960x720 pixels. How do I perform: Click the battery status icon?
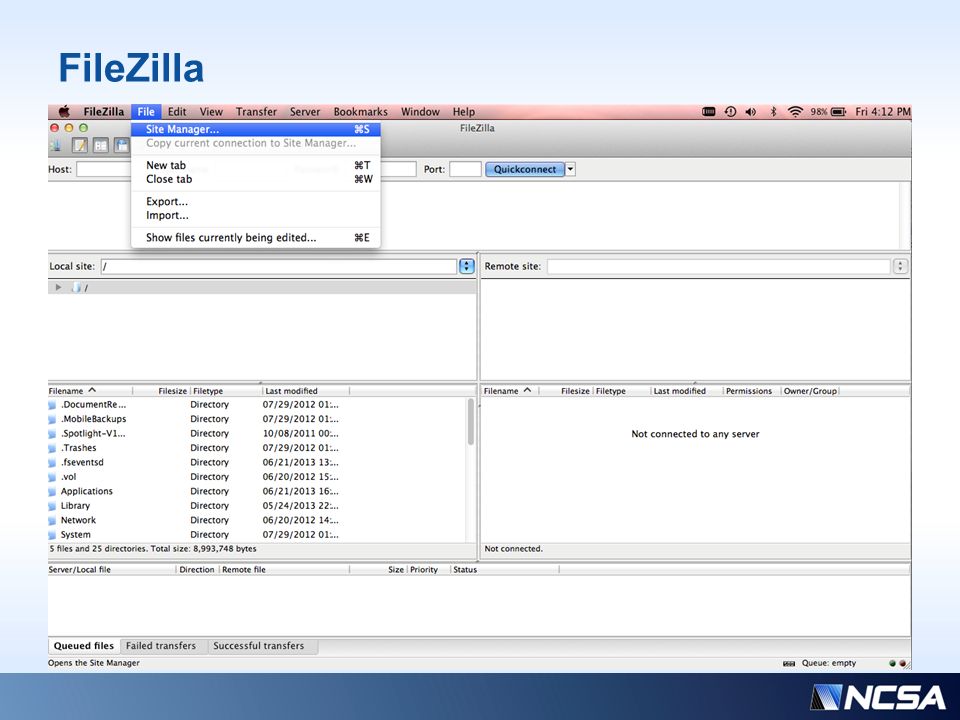tap(838, 111)
